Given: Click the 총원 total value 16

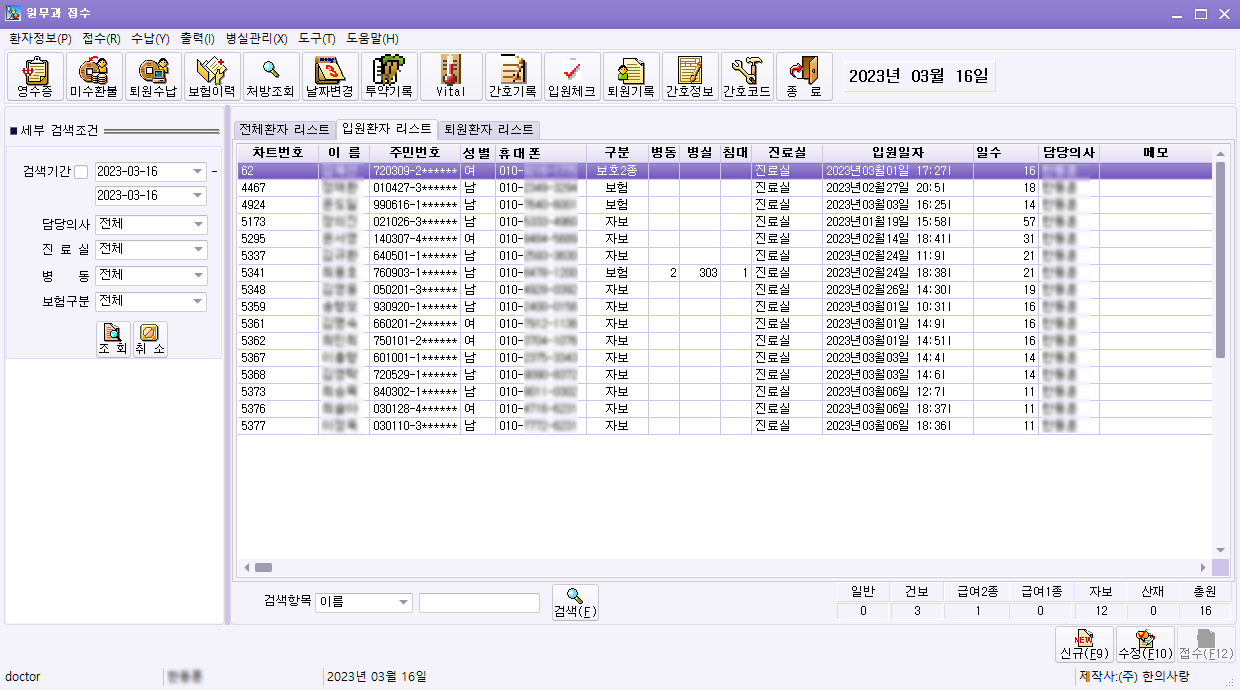Looking at the screenshot, I should [1204, 611].
